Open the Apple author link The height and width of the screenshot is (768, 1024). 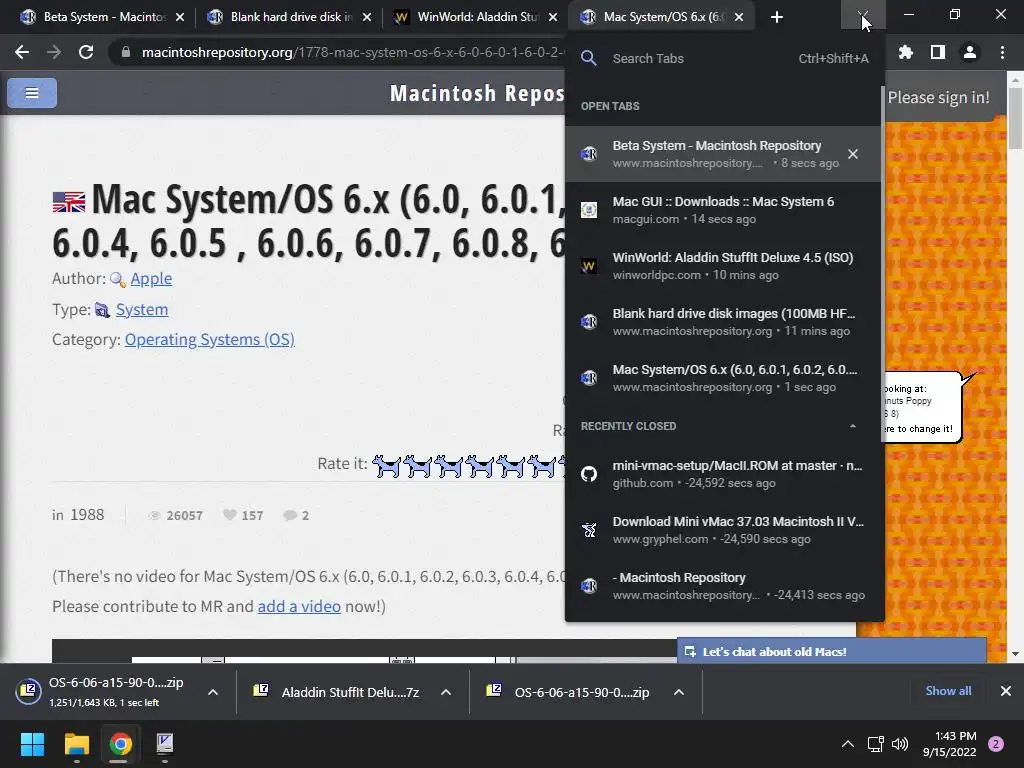point(151,279)
